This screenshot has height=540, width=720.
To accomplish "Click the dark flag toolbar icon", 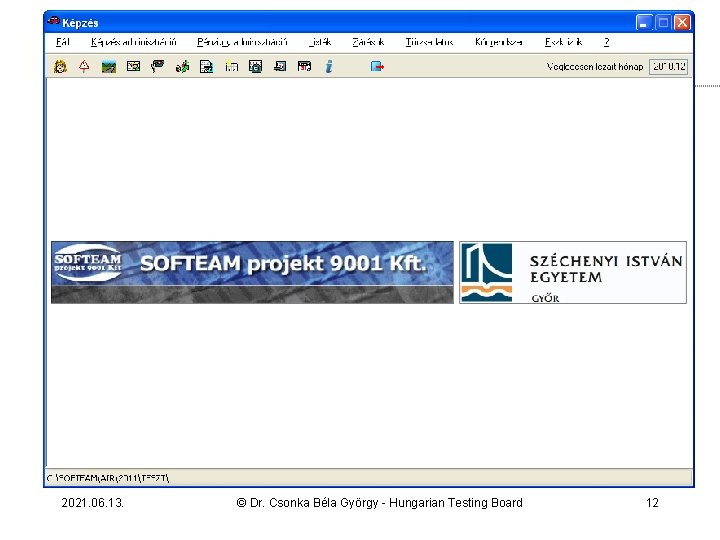I will pyautogui.click(x=158, y=67).
